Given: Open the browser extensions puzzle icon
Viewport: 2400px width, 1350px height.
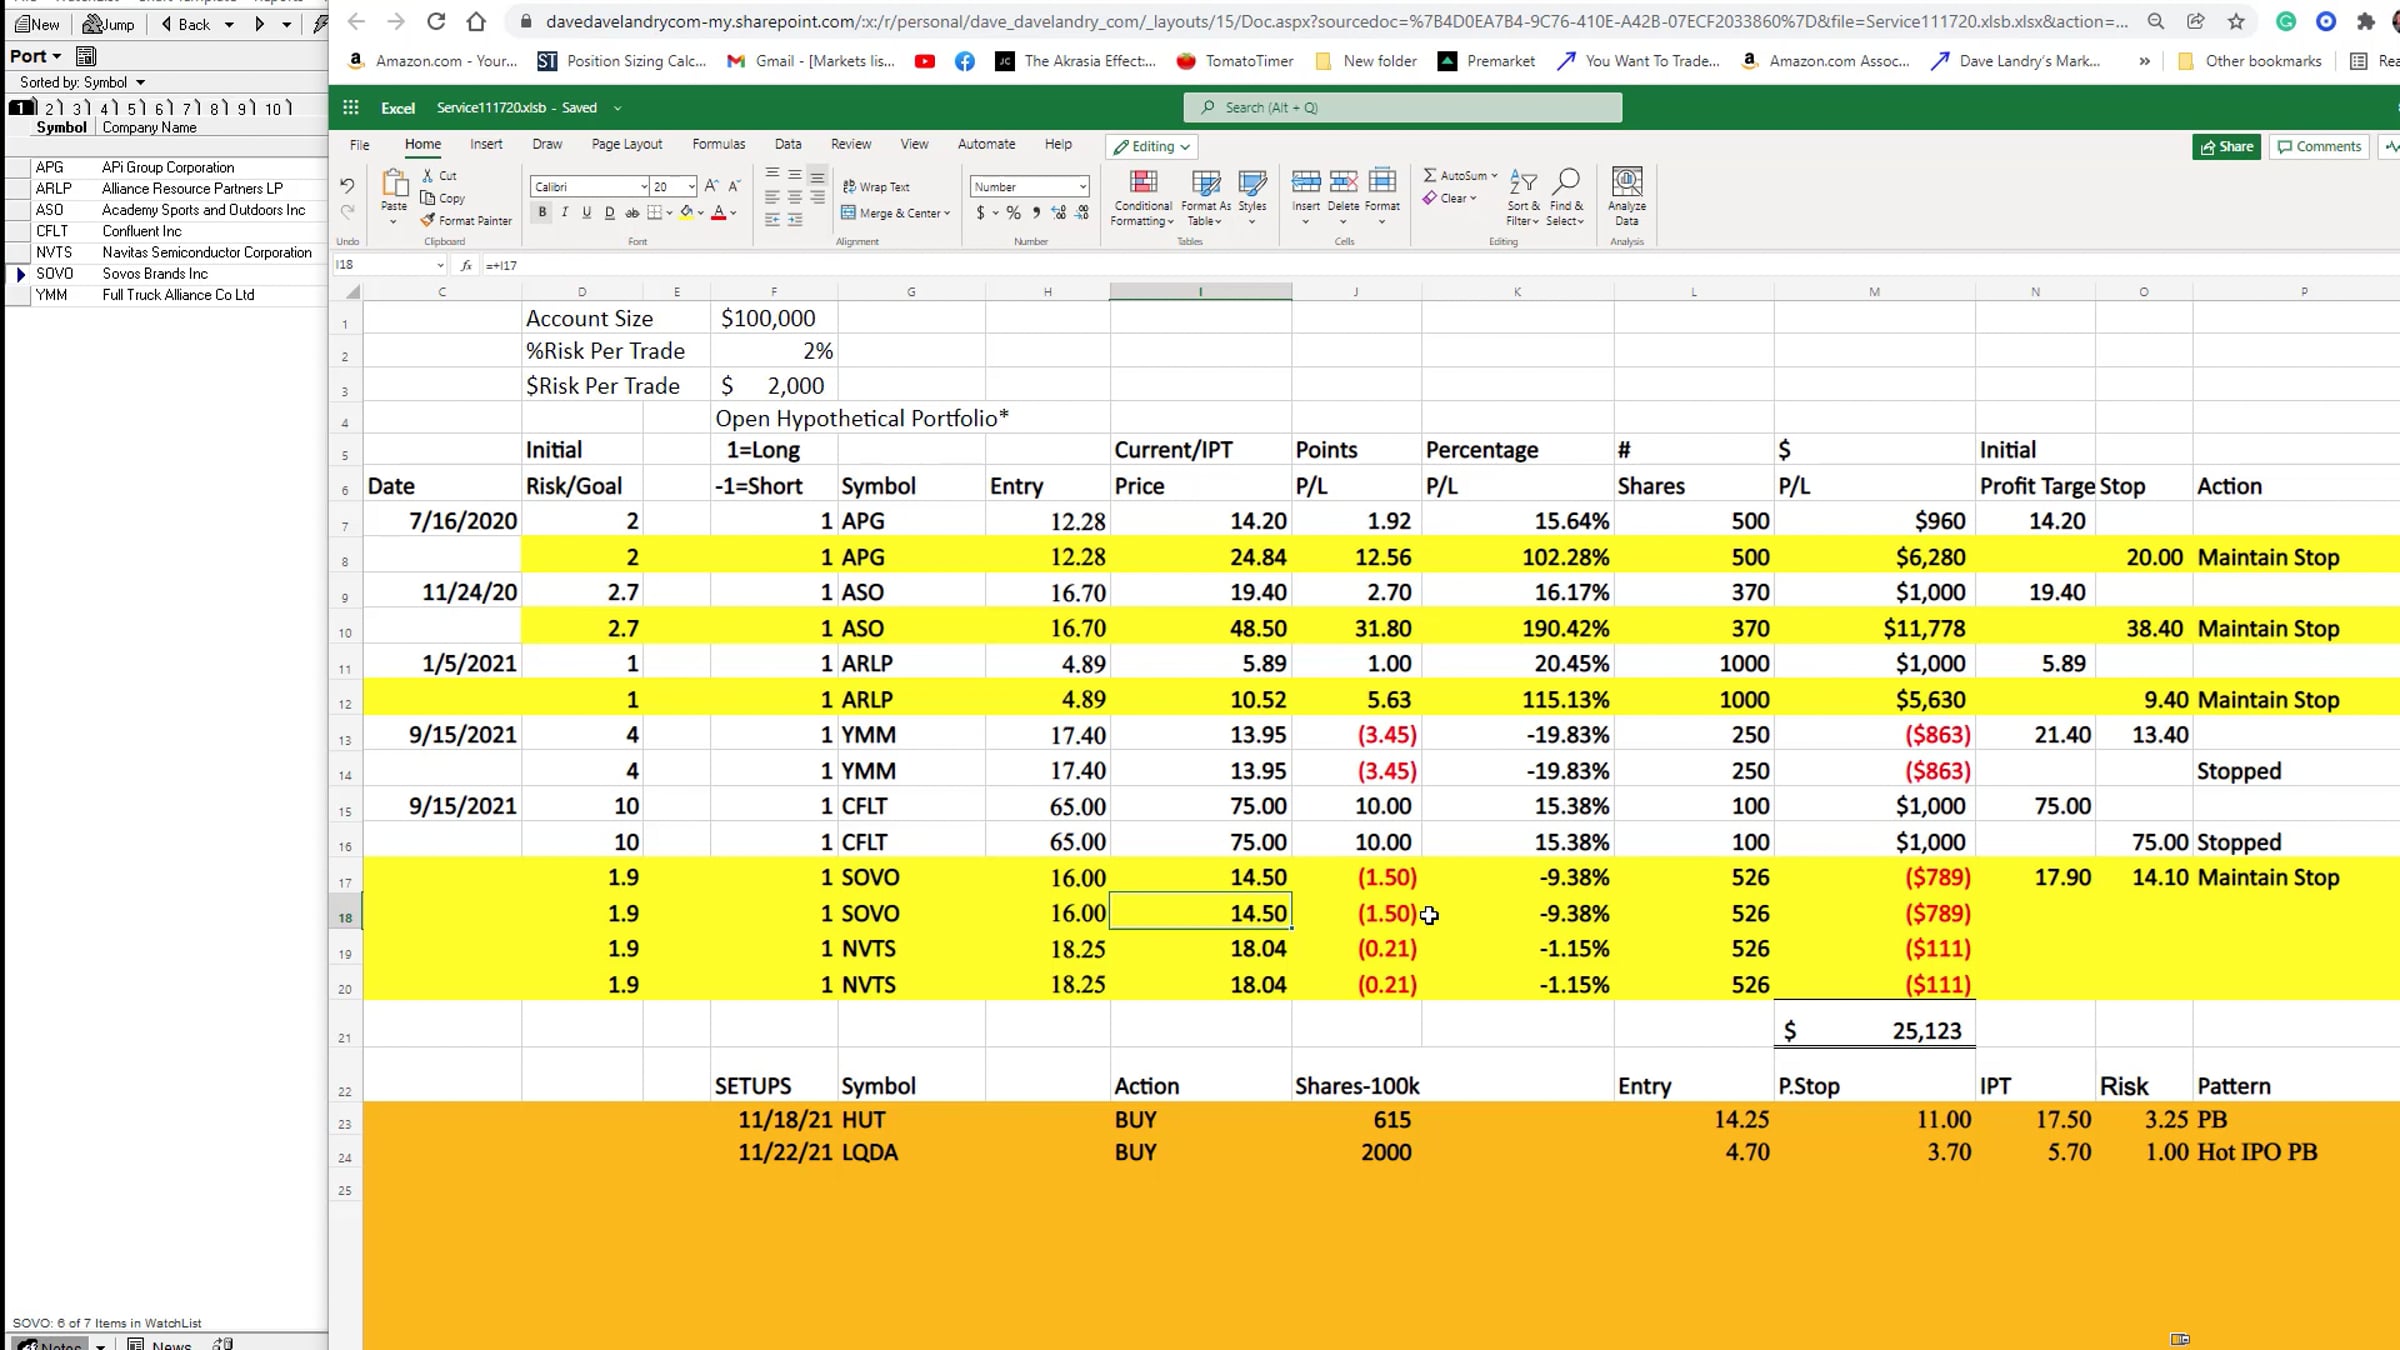Looking at the screenshot, I should (x=2365, y=21).
